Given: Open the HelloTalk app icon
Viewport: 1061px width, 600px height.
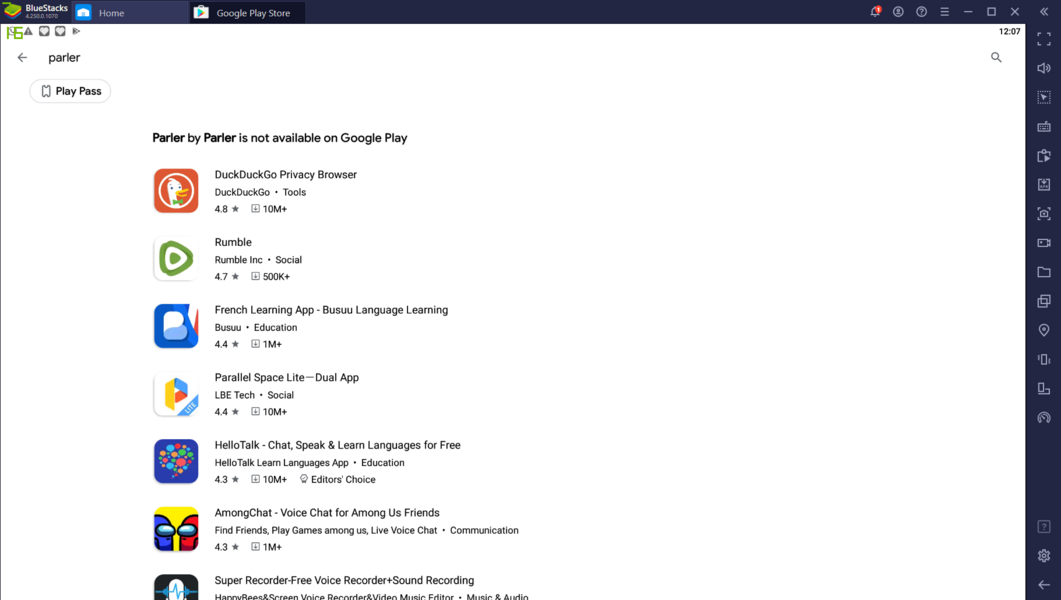Looking at the screenshot, I should [176, 461].
